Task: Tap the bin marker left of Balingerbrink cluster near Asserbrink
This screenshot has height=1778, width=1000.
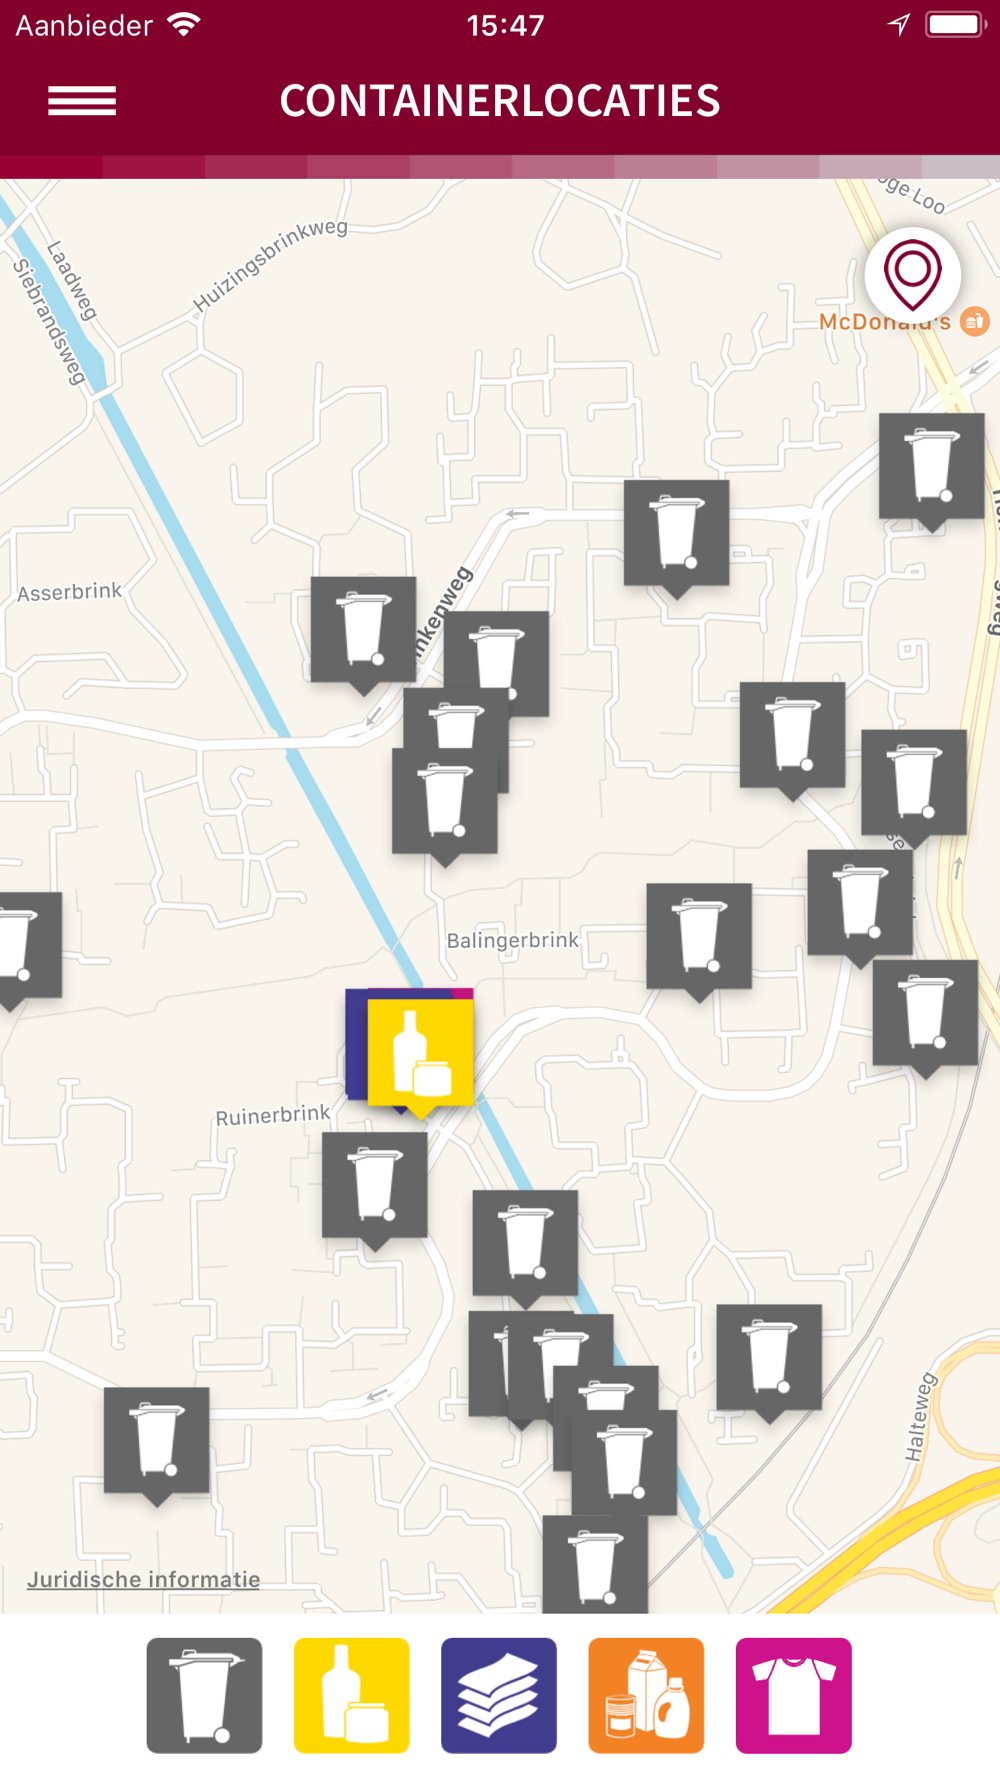Action: point(363,632)
